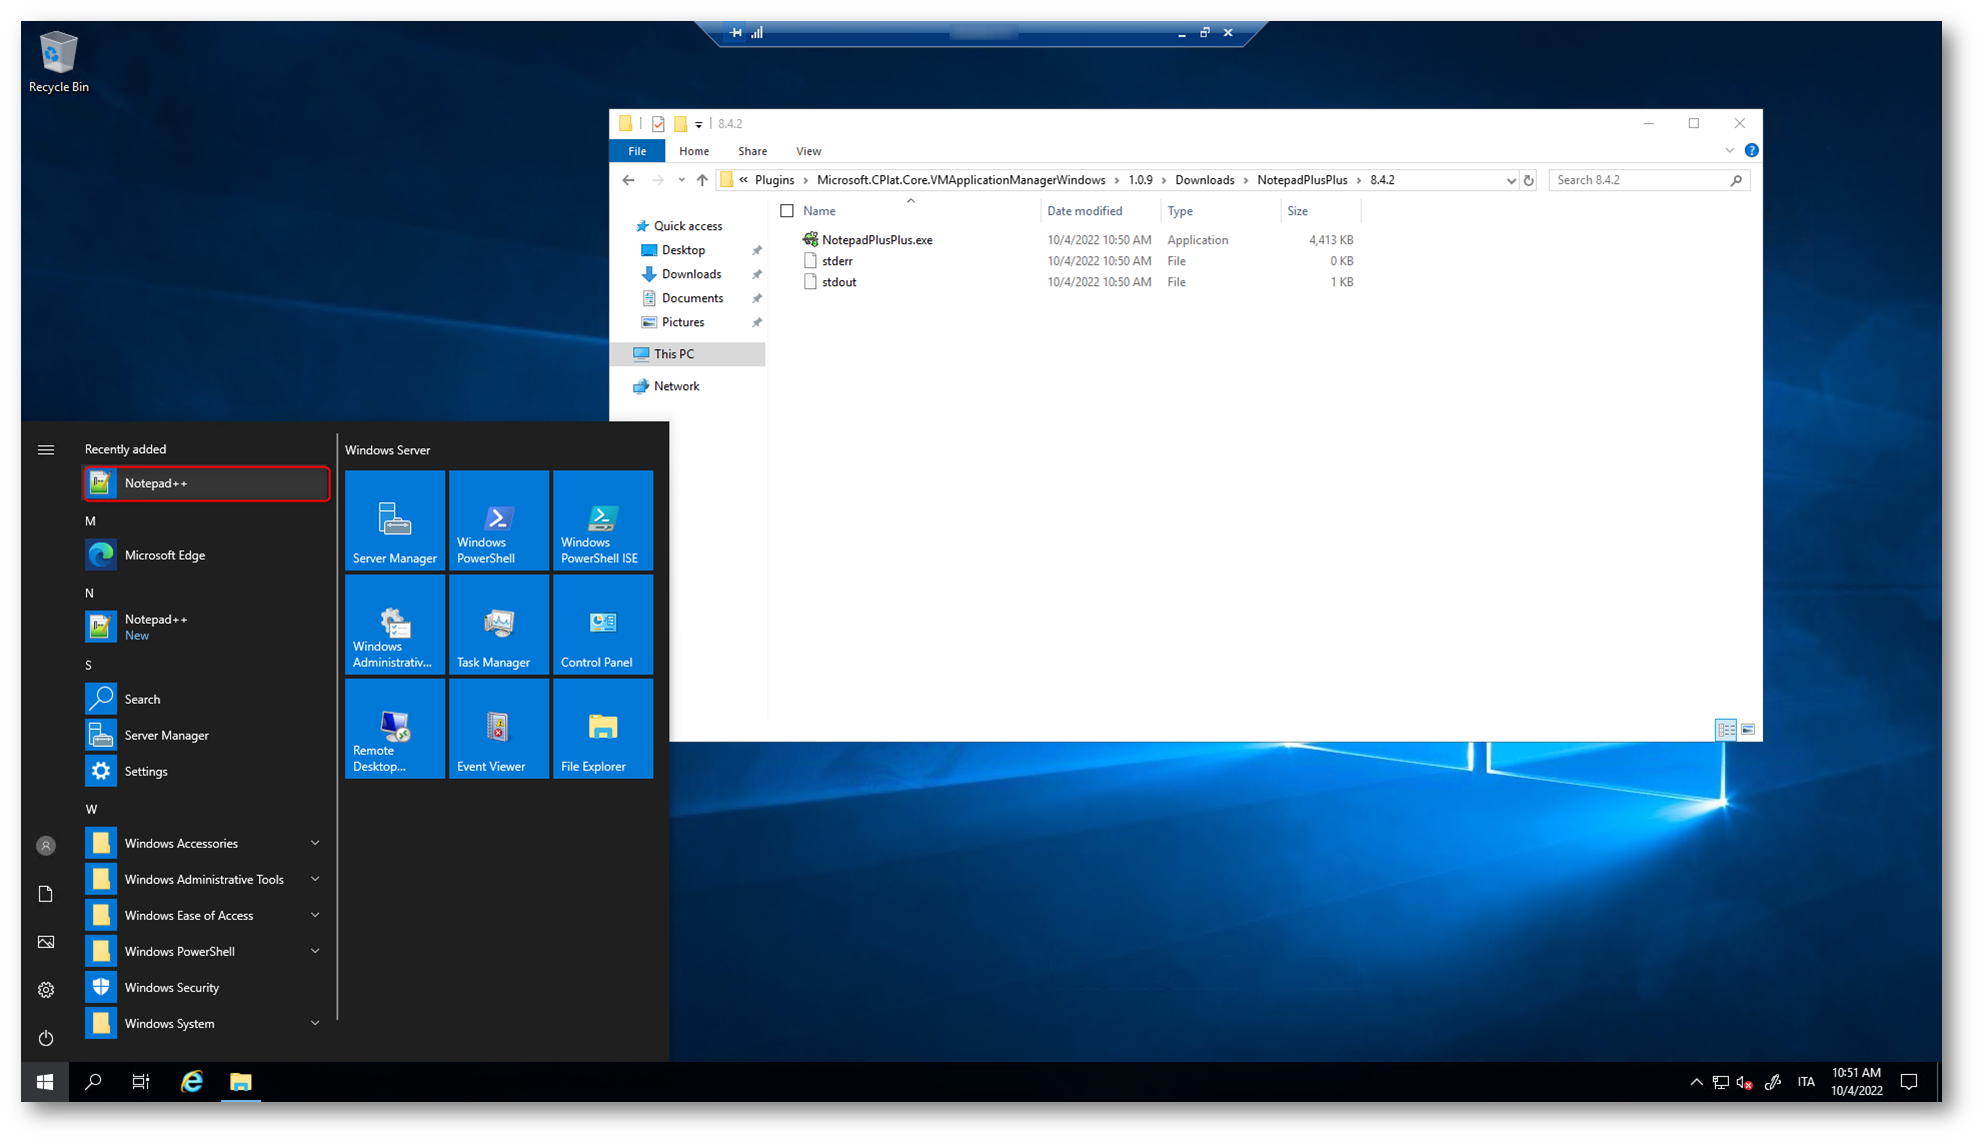Open Task View on taskbar
Image resolution: width=1984 pixels, height=1144 pixels.
(141, 1082)
